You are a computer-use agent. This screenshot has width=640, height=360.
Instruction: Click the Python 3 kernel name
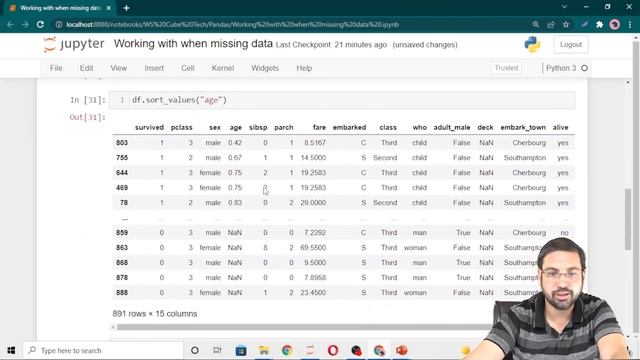pyautogui.click(x=561, y=68)
